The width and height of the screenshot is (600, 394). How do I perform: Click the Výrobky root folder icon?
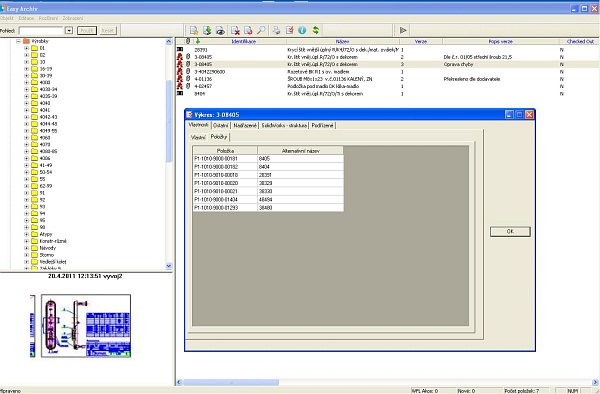click(26, 41)
